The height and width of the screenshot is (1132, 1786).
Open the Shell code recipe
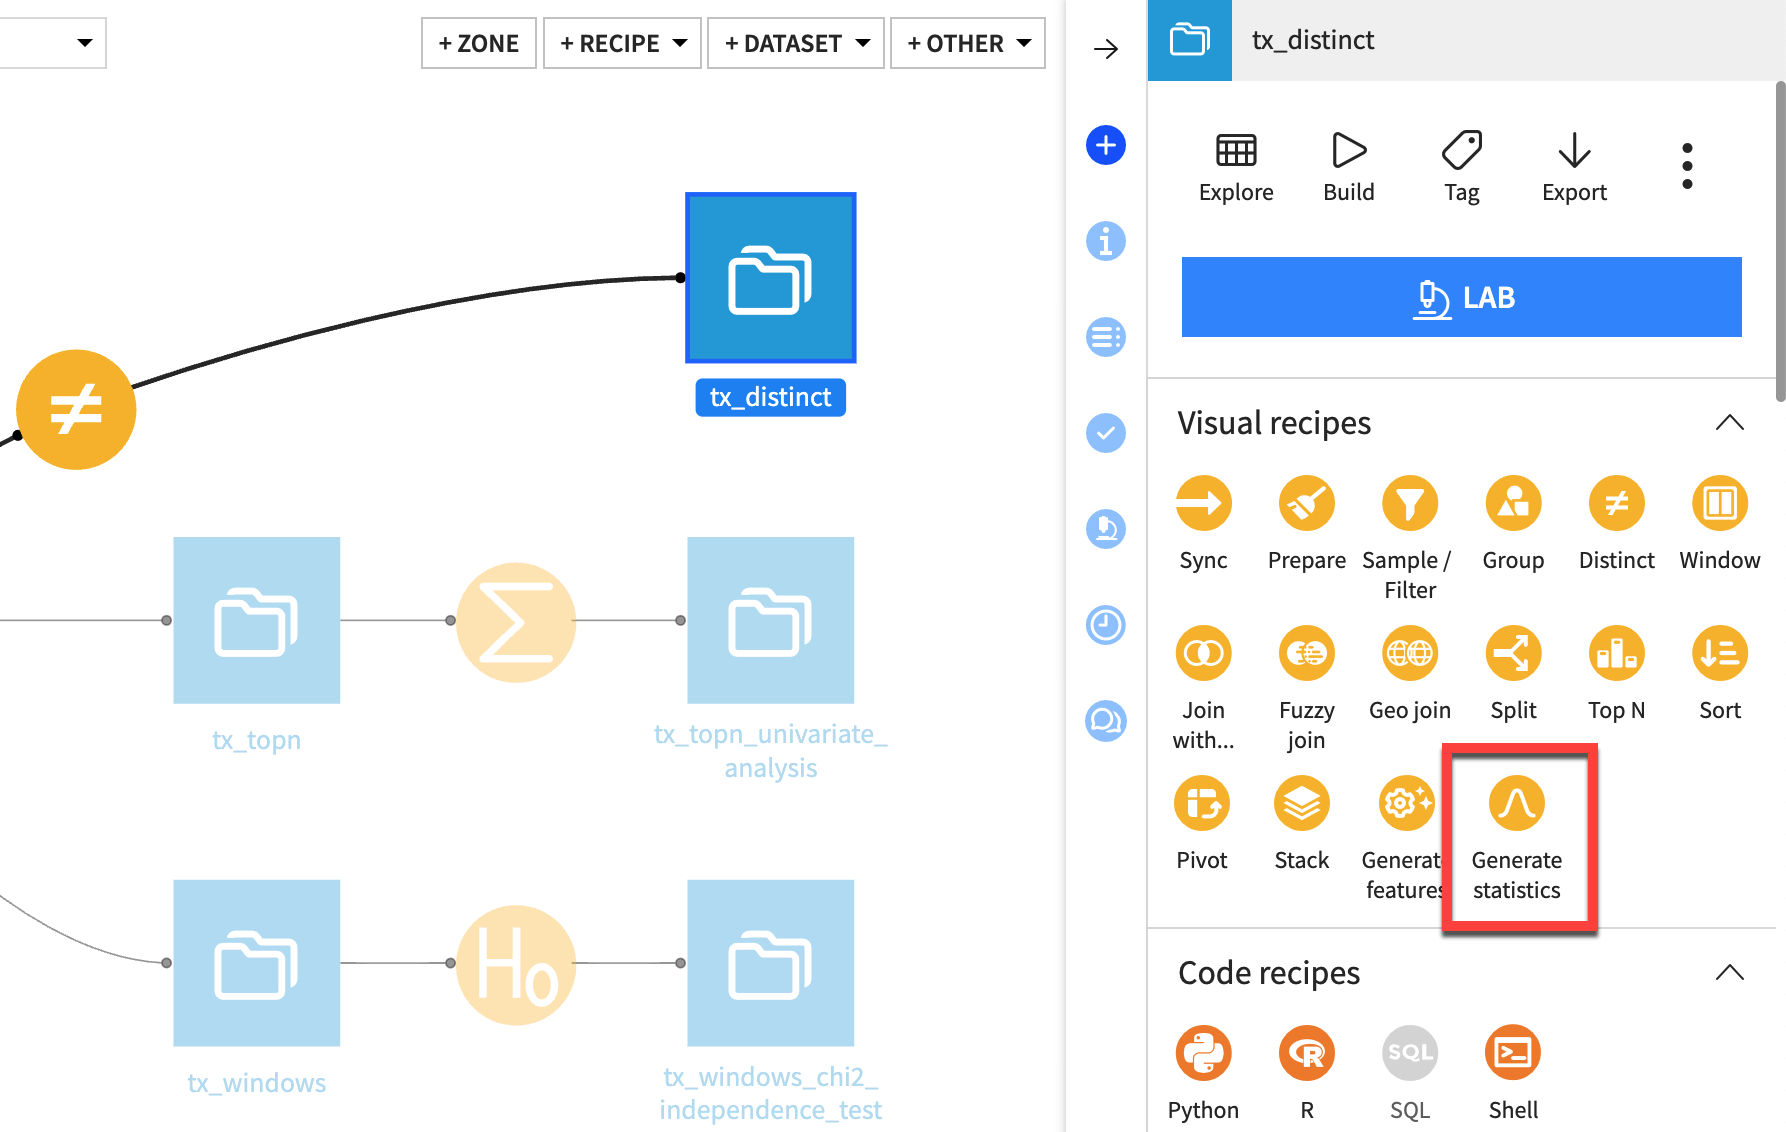tap(1512, 1052)
